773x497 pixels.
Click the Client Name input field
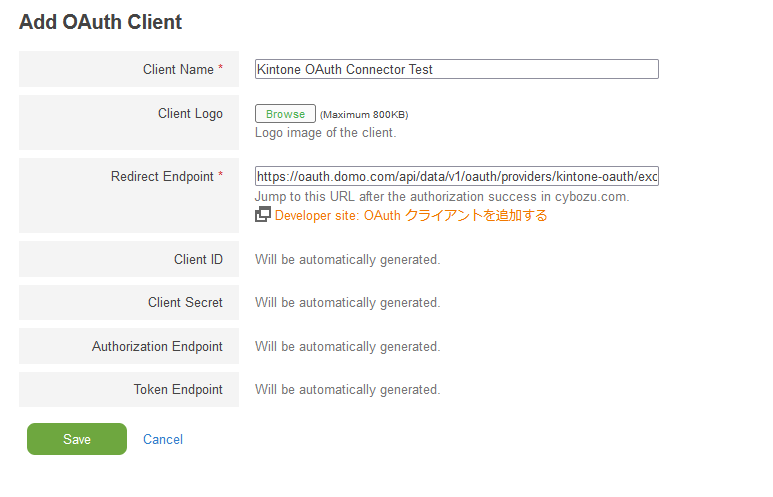point(457,69)
